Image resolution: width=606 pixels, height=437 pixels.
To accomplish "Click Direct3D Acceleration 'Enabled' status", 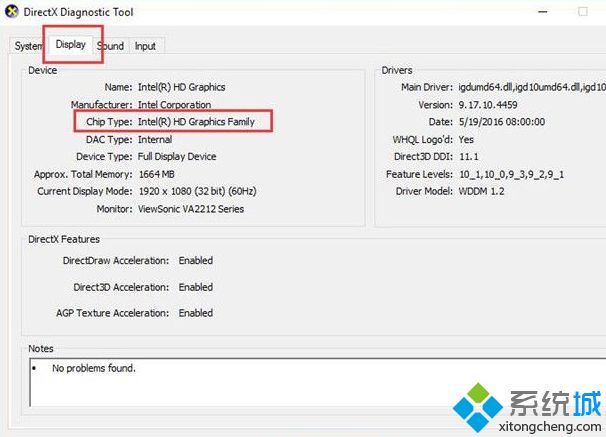I will (x=196, y=287).
